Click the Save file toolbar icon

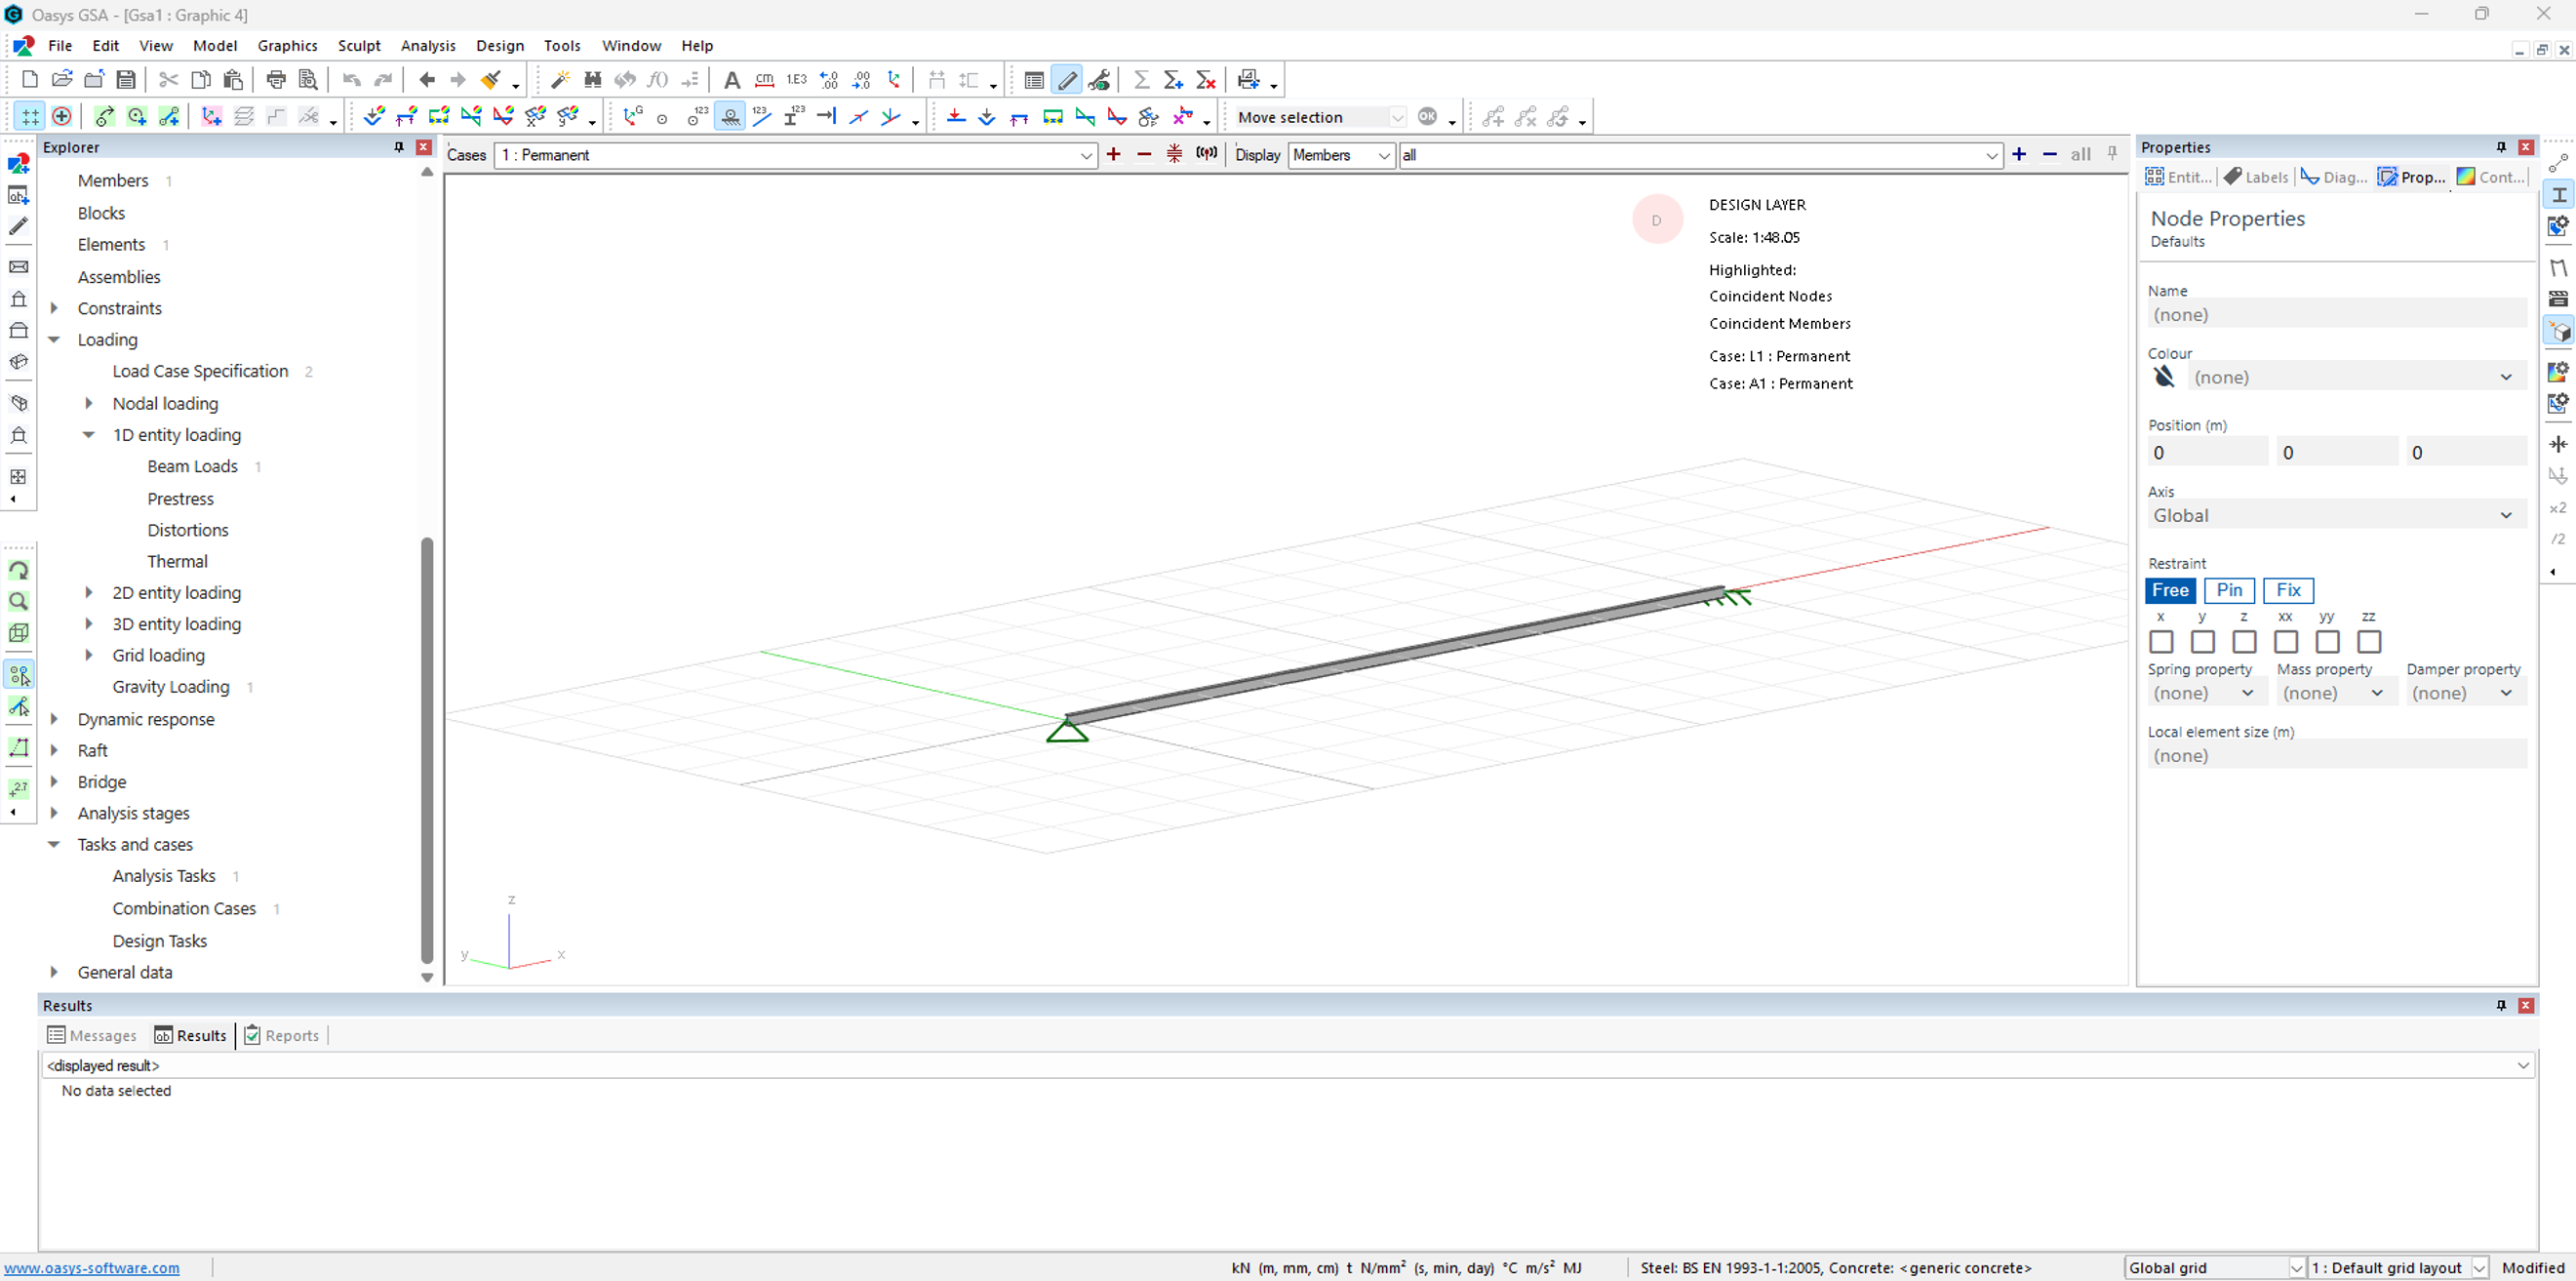click(126, 80)
